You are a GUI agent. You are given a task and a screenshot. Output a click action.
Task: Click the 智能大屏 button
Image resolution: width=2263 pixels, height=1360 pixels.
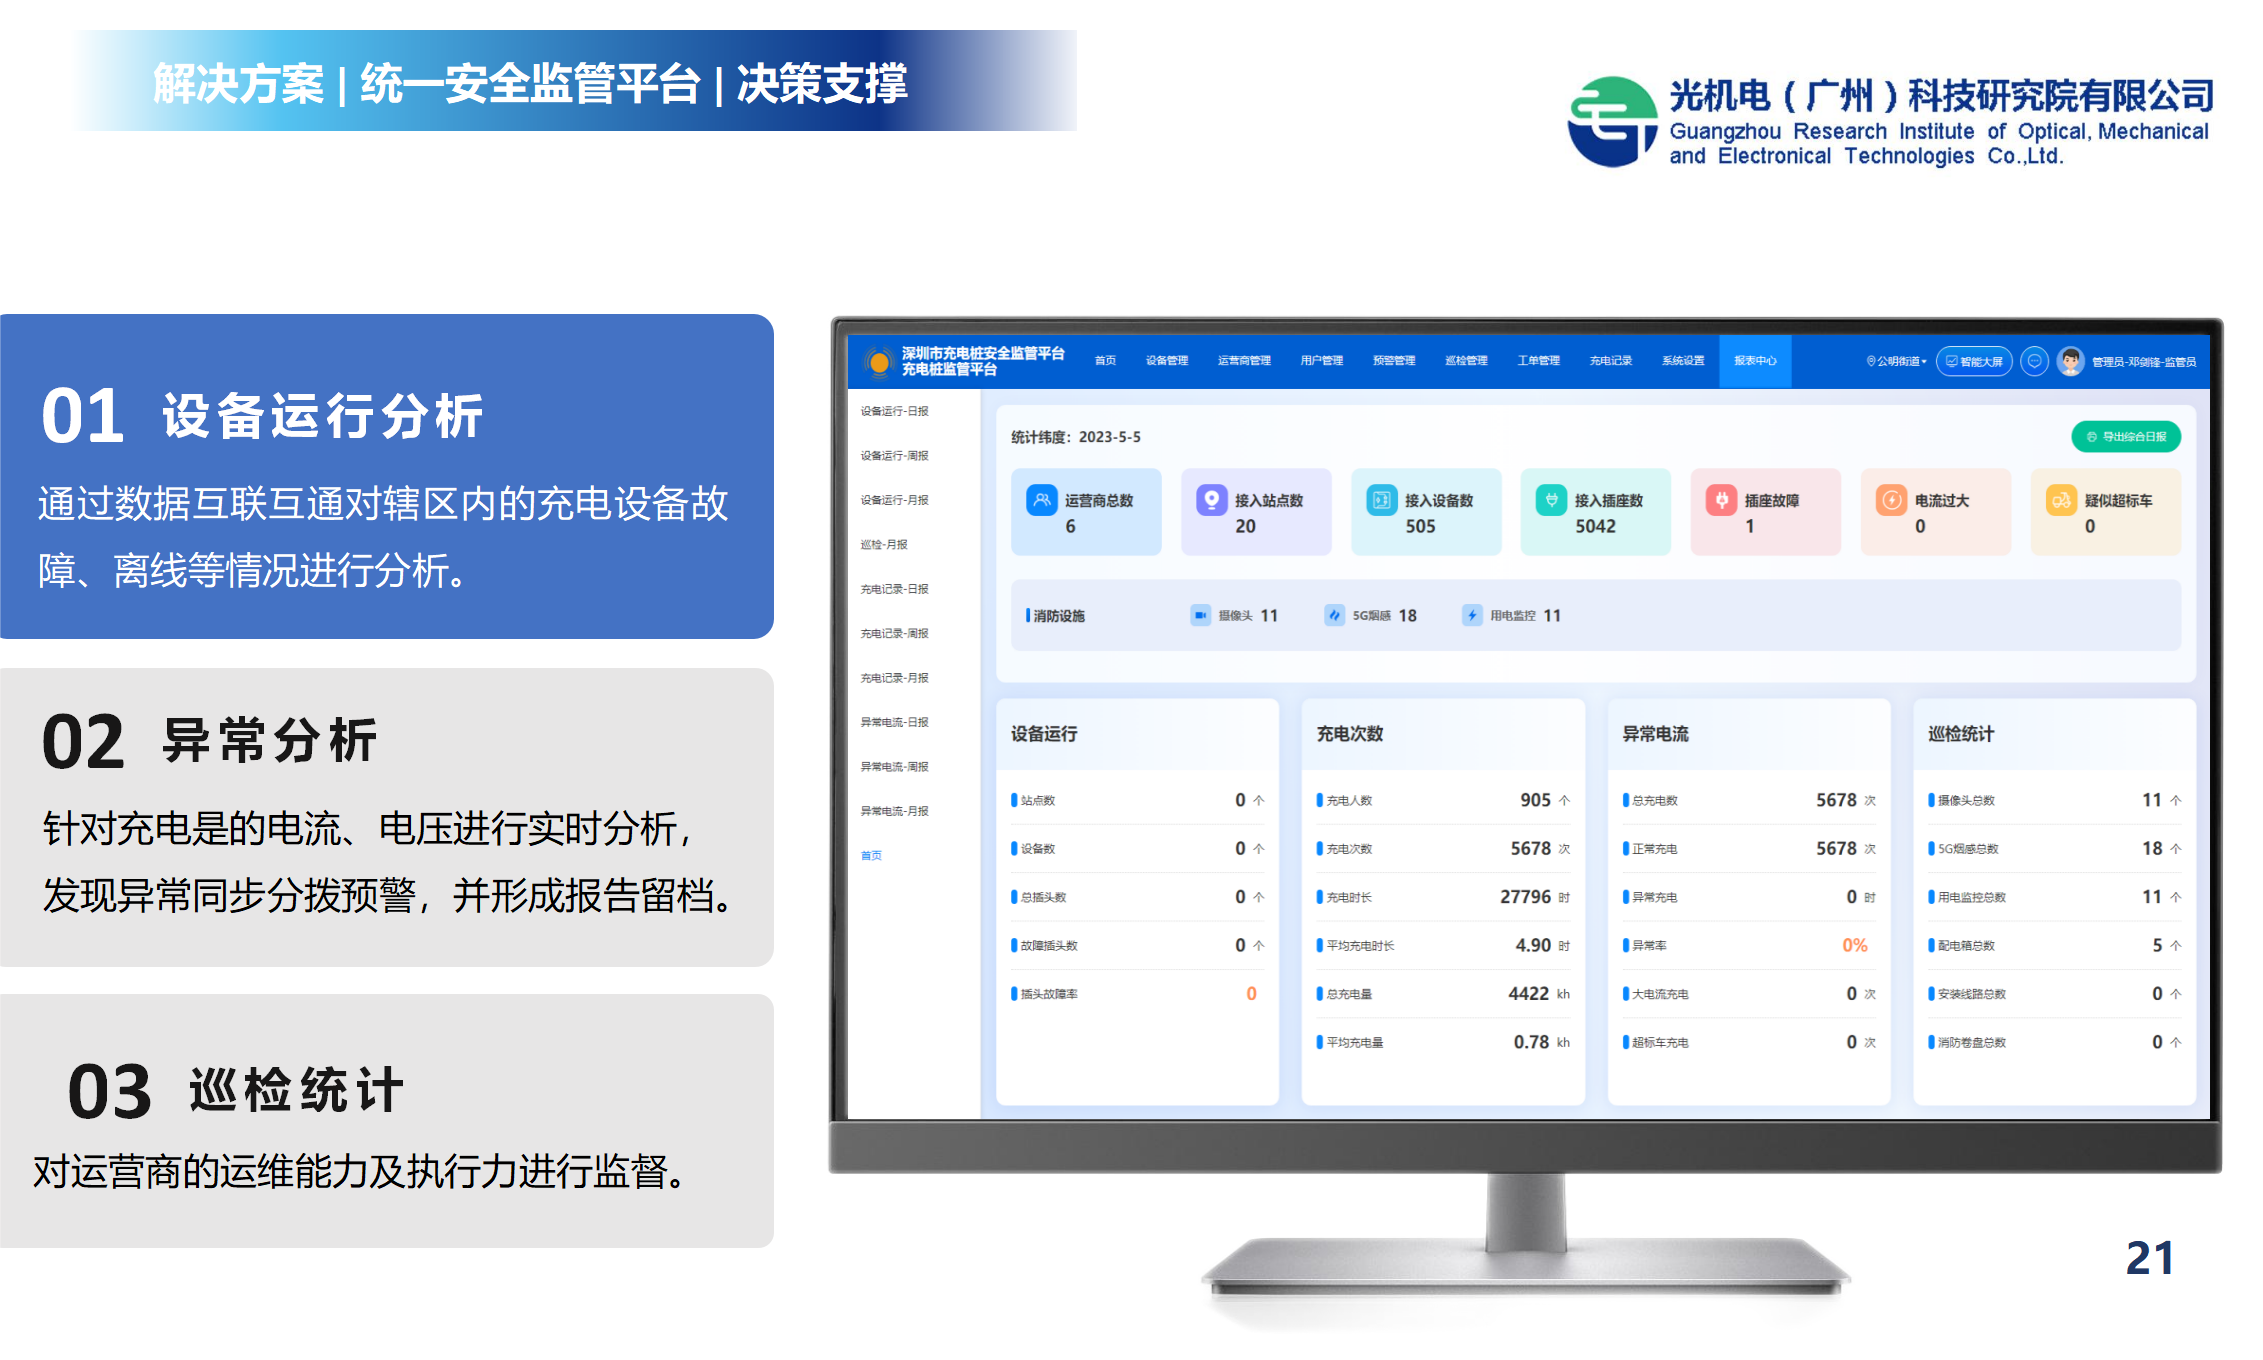point(1974,361)
